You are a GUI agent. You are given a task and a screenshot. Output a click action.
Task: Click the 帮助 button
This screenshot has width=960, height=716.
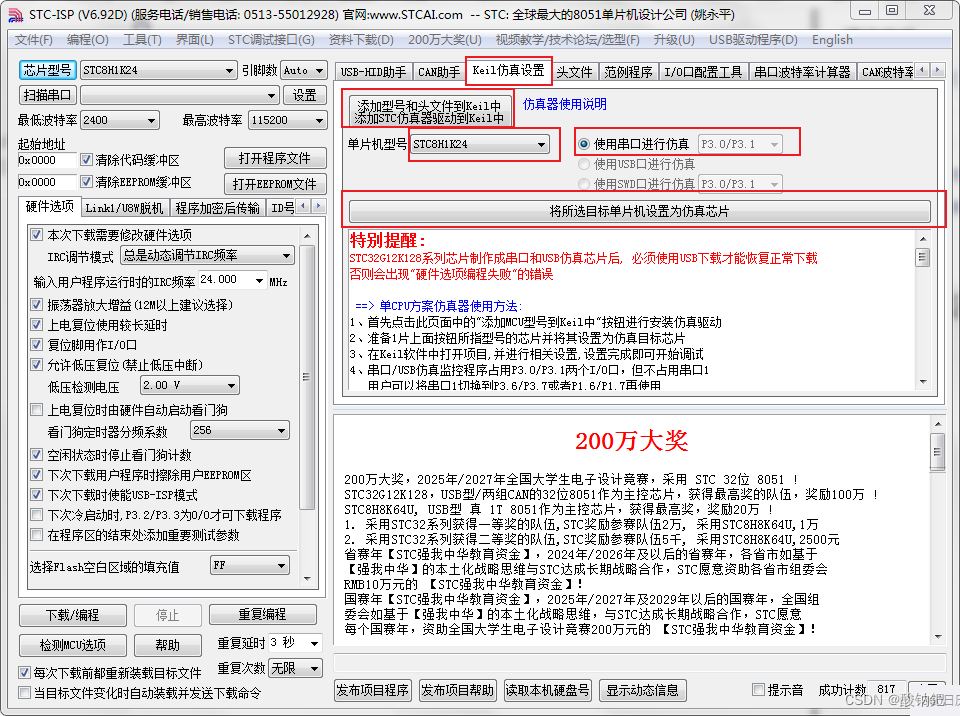point(168,645)
